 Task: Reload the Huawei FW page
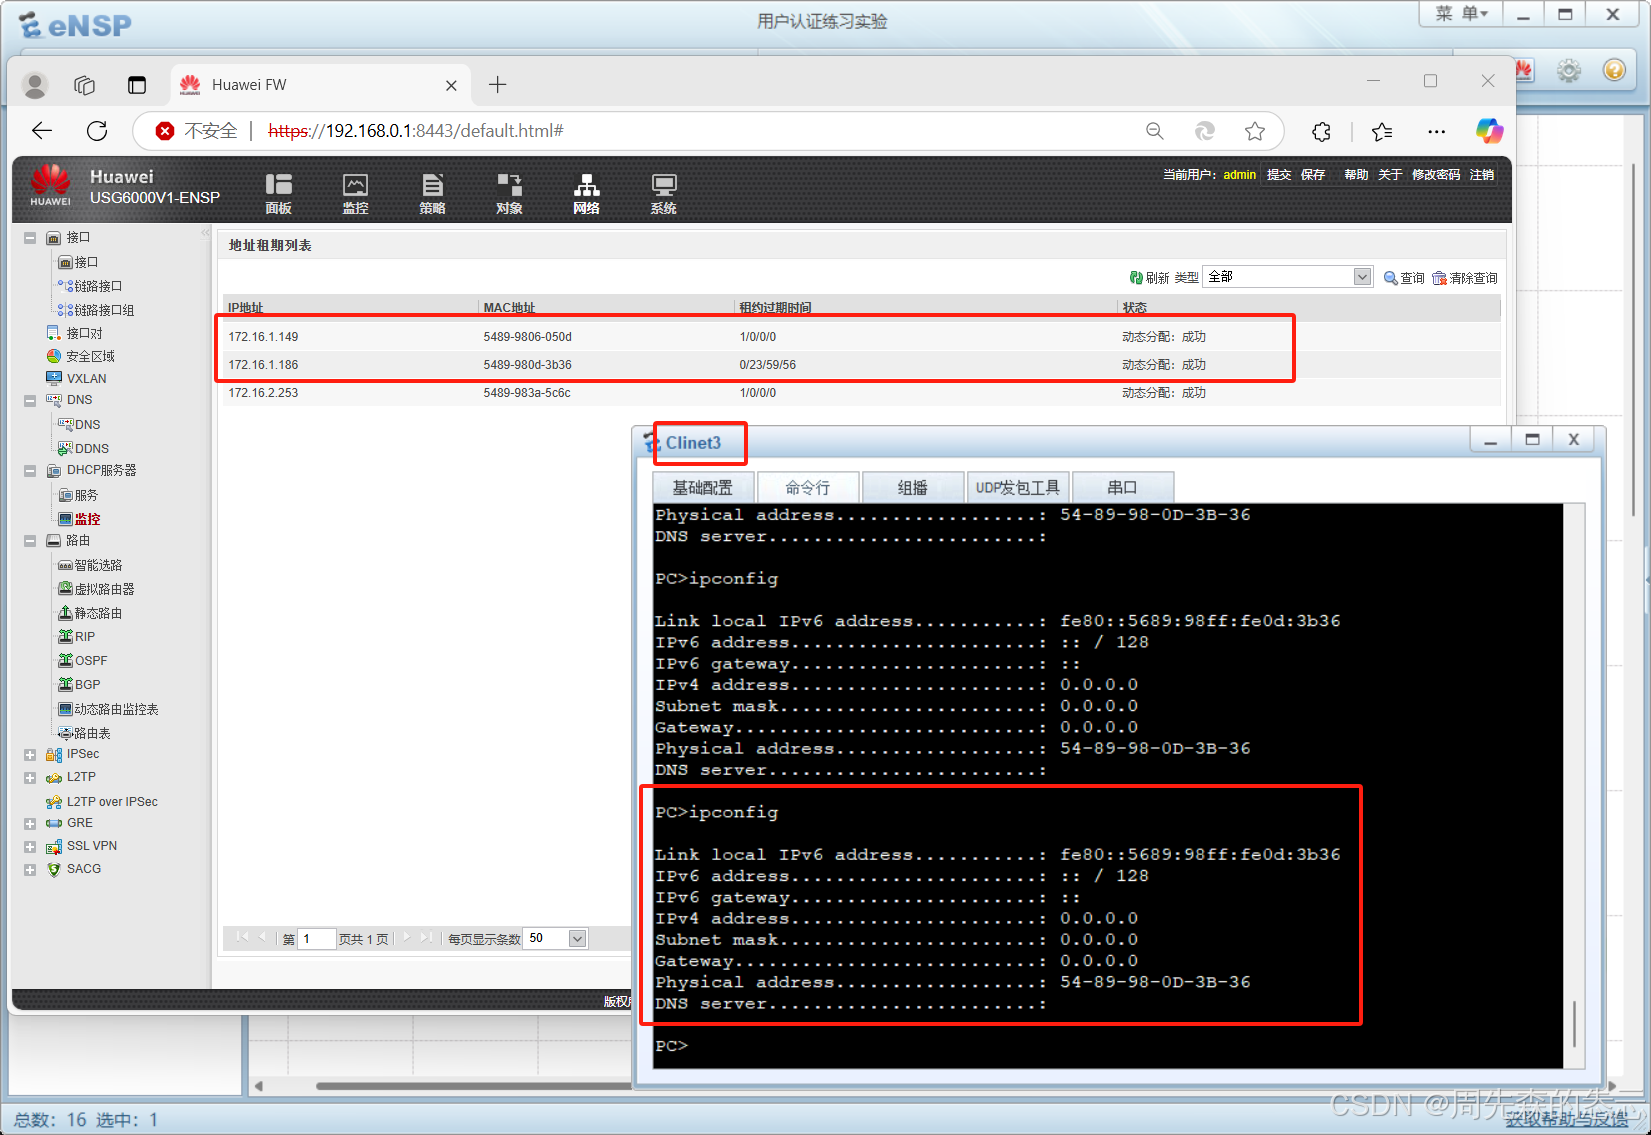point(97,131)
